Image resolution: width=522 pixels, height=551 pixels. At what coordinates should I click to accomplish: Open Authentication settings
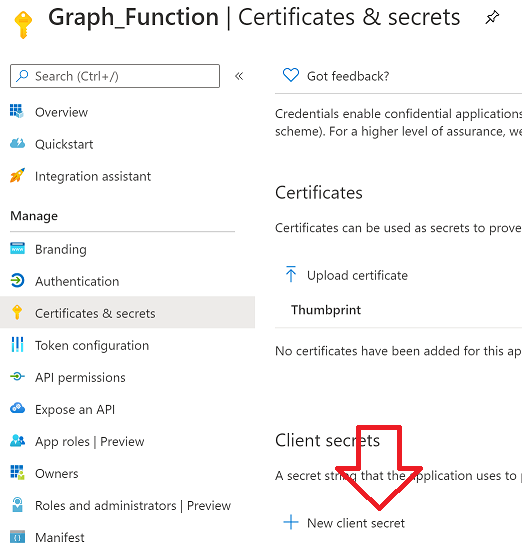click(x=77, y=281)
